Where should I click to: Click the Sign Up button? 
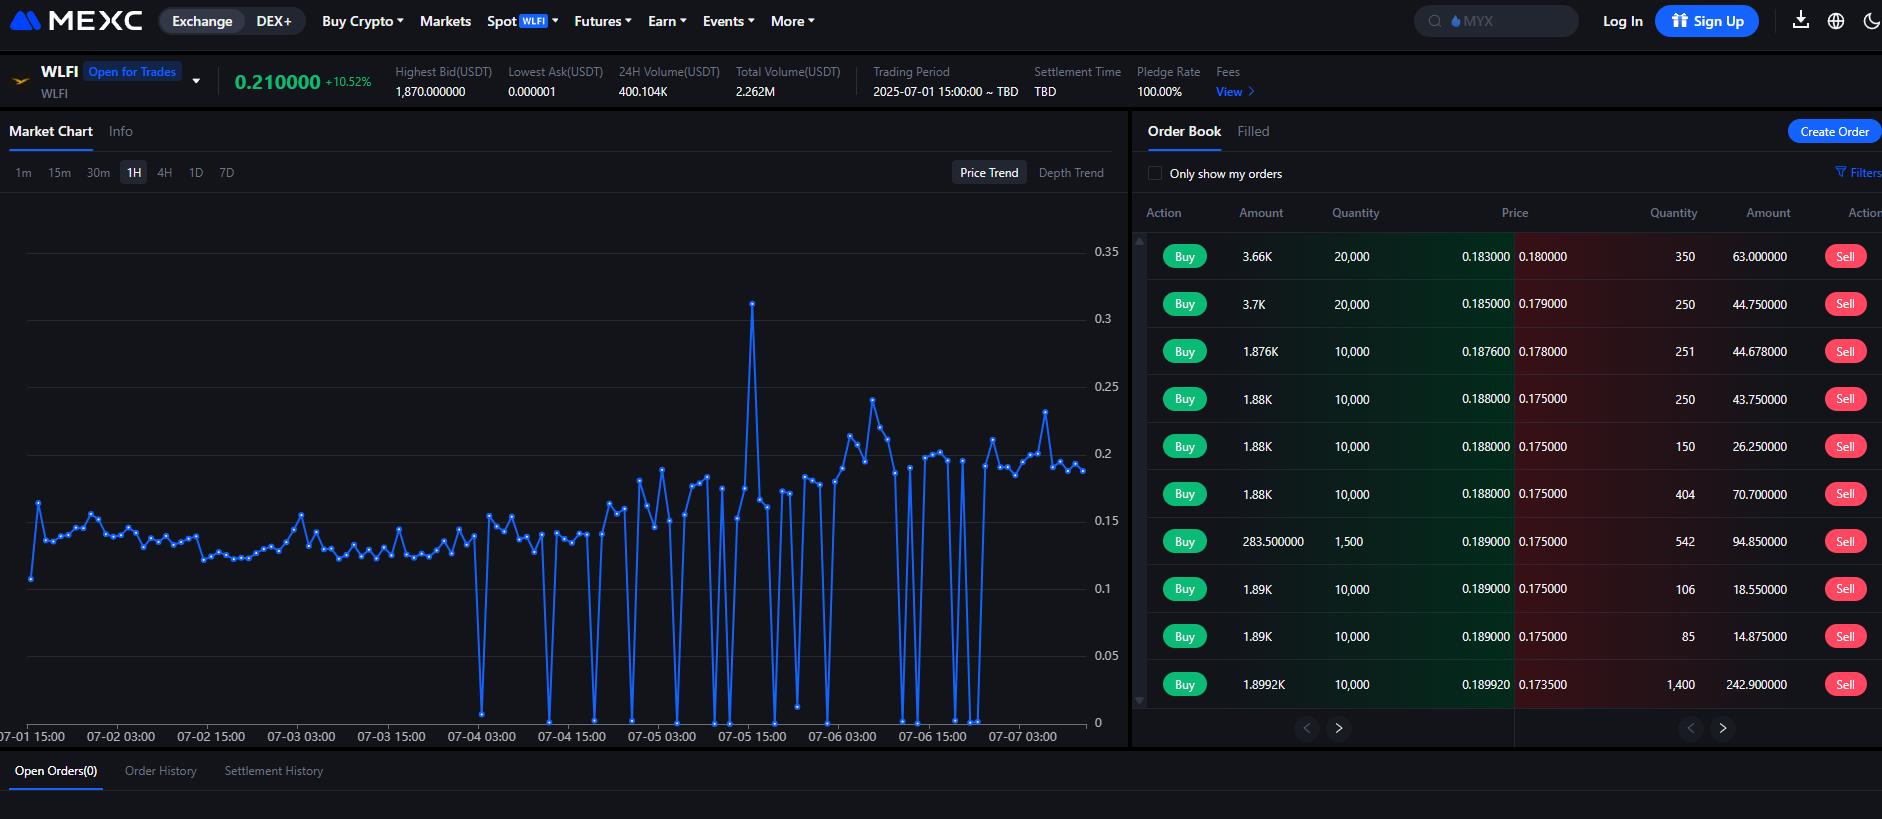[1707, 21]
